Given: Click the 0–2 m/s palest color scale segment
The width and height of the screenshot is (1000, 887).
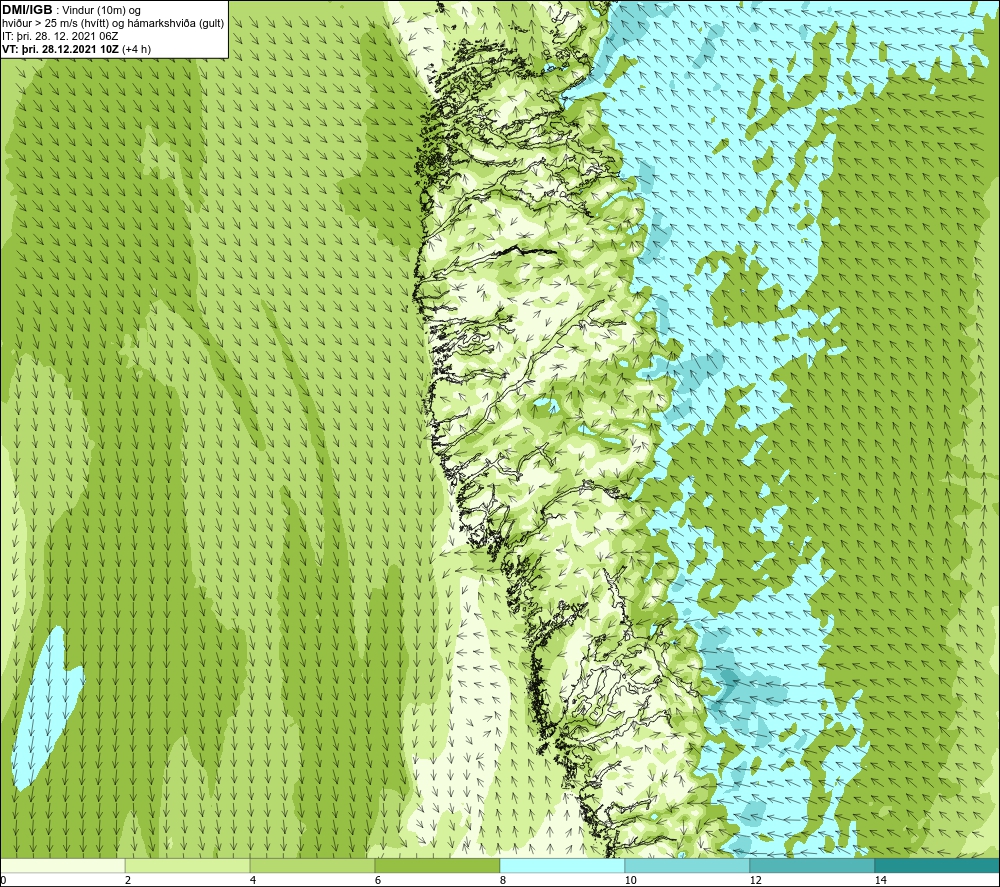Looking at the screenshot, I should [62, 865].
